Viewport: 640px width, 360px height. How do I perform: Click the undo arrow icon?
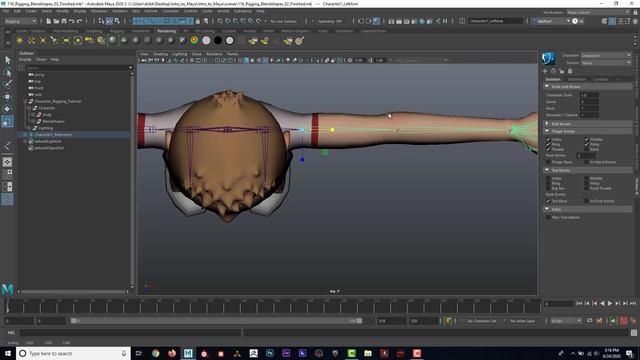(71, 21)
